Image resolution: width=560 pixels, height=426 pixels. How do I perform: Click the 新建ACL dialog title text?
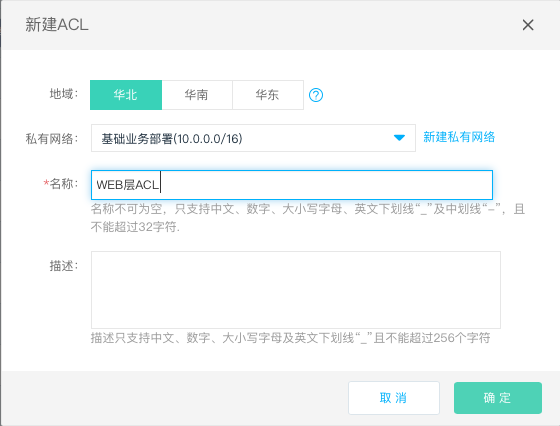point(57,25)
